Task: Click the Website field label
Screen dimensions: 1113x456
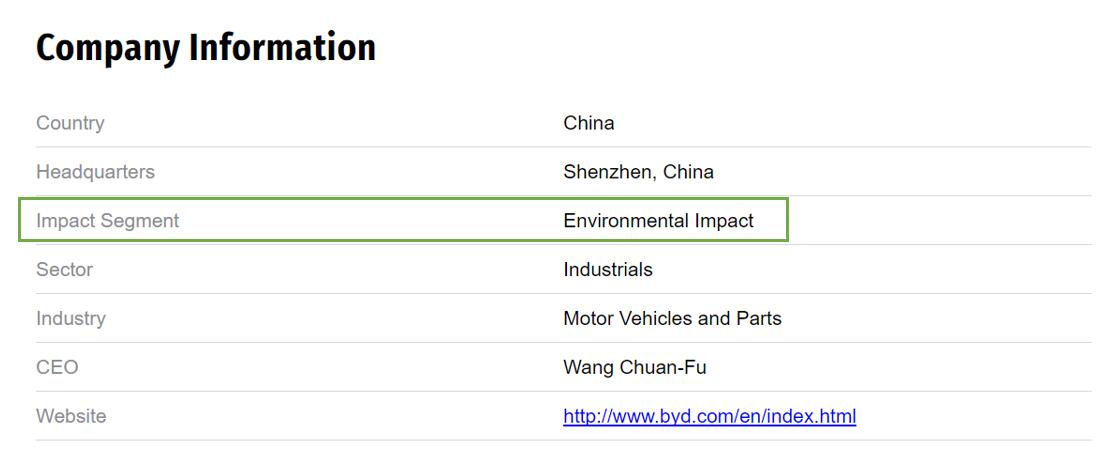Action: 71,416
